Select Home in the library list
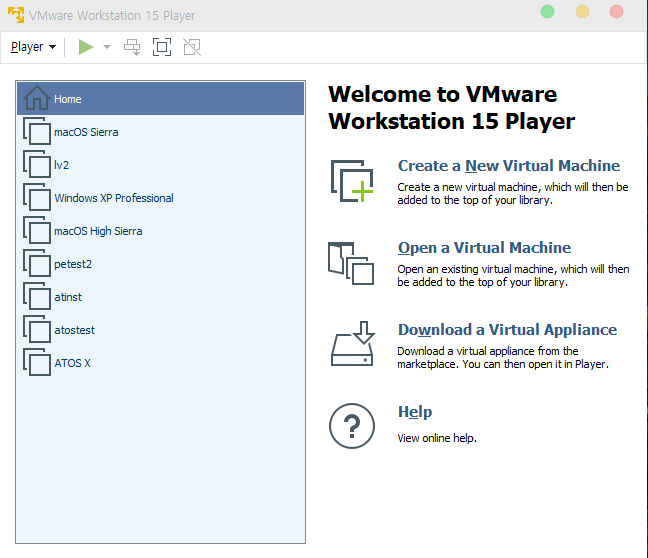 tap(160, 99)
